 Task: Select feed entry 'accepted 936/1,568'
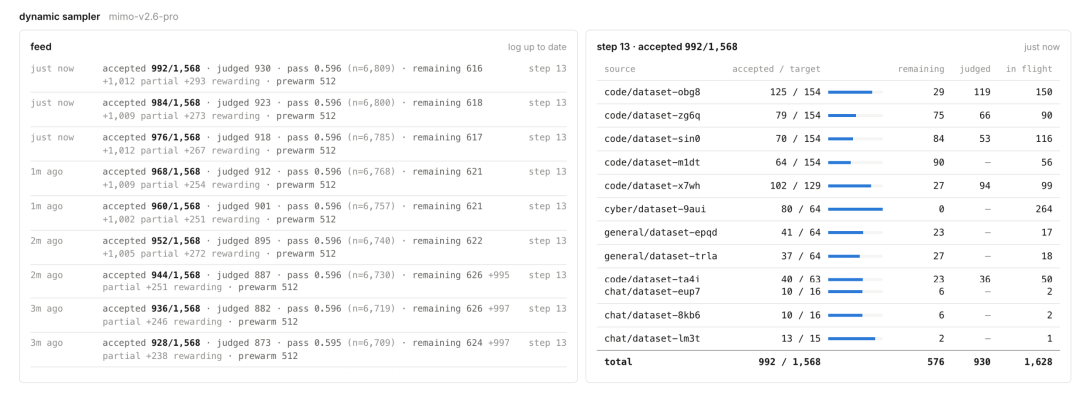click(x=298, y=315)
